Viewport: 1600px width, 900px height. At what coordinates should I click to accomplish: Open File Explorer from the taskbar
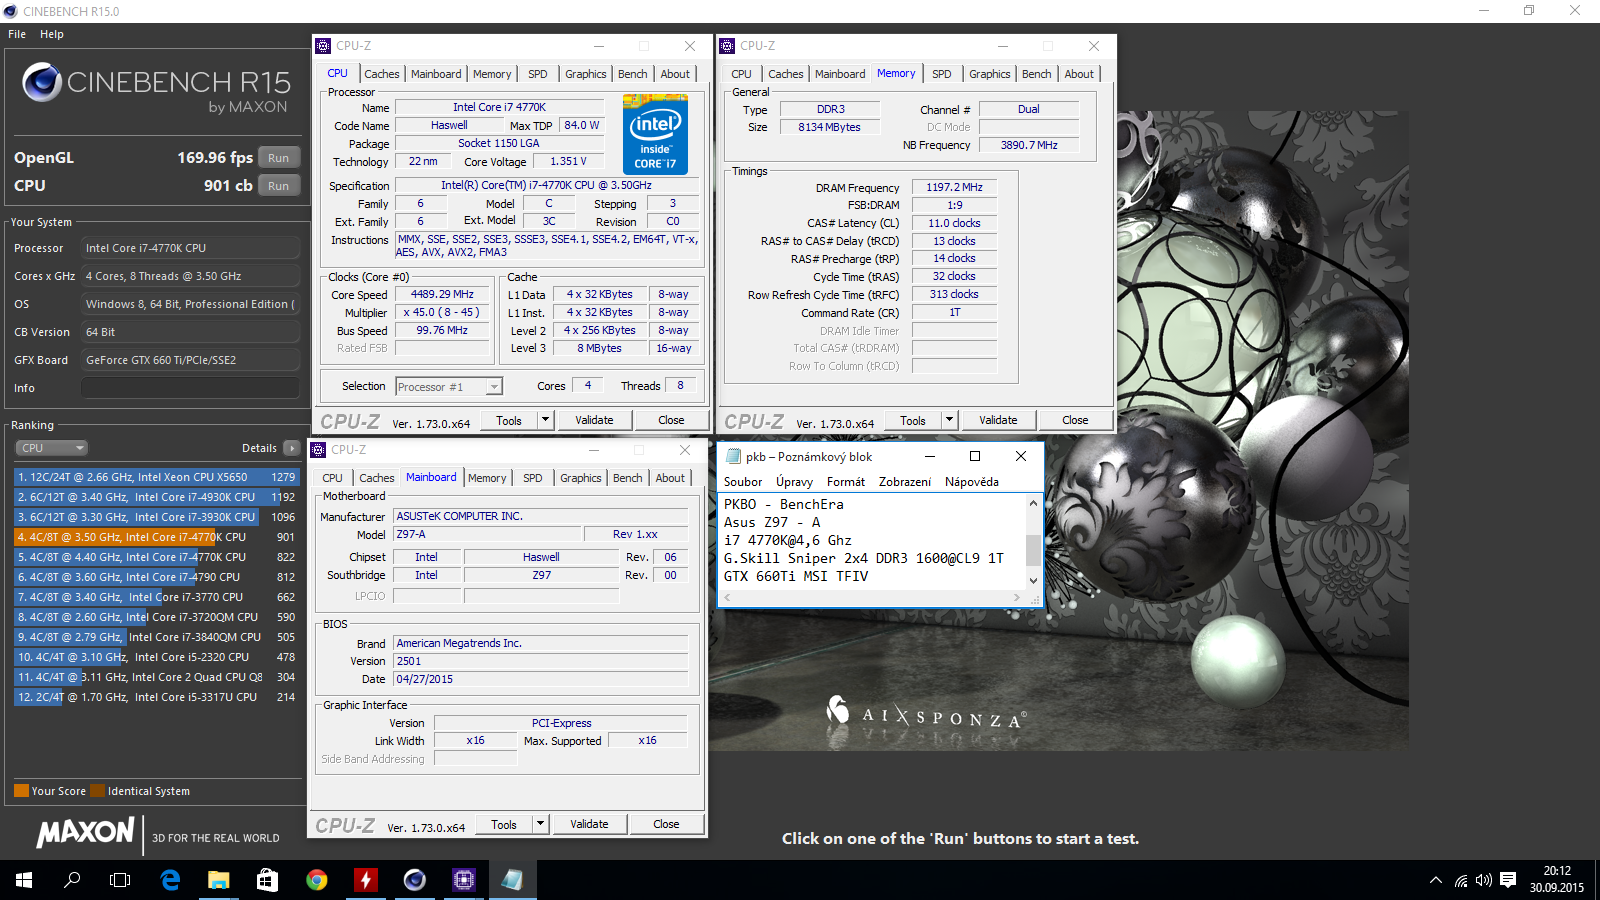click(218, 880)
